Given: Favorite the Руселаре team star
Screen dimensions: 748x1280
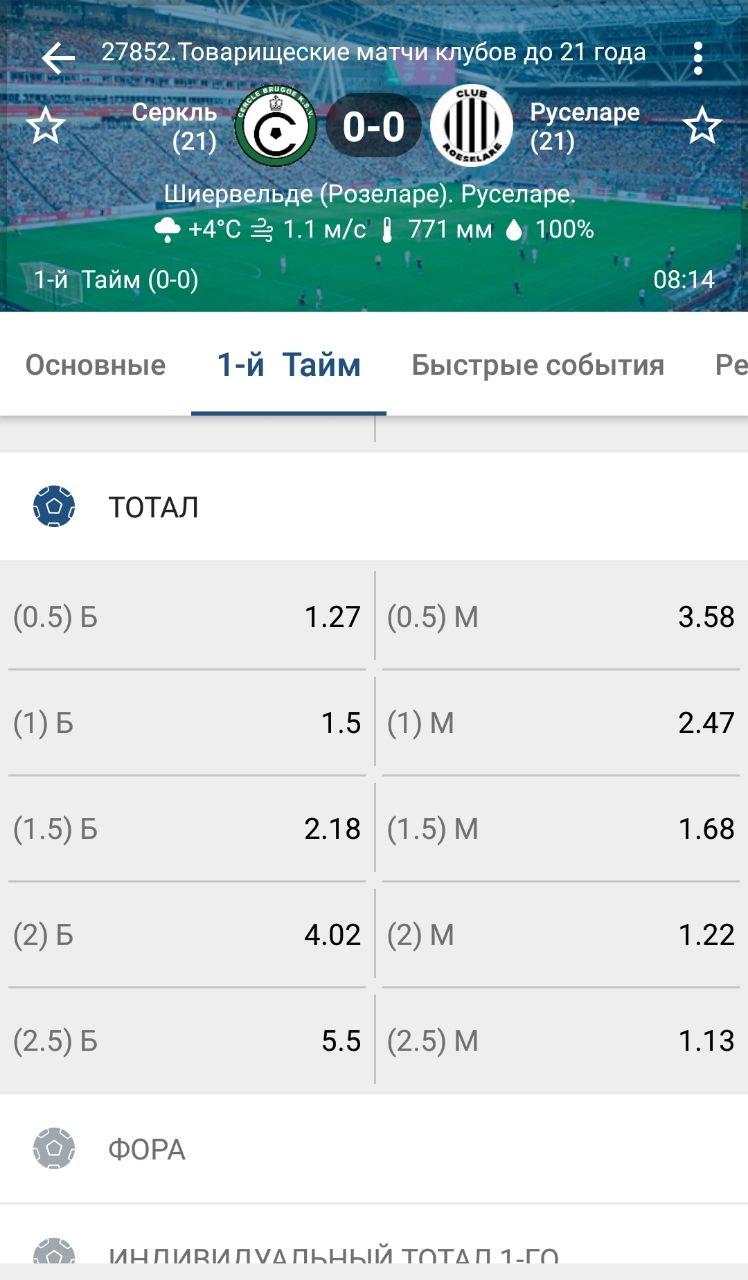Looking at the screenshot, I should [x=702, y=127].
